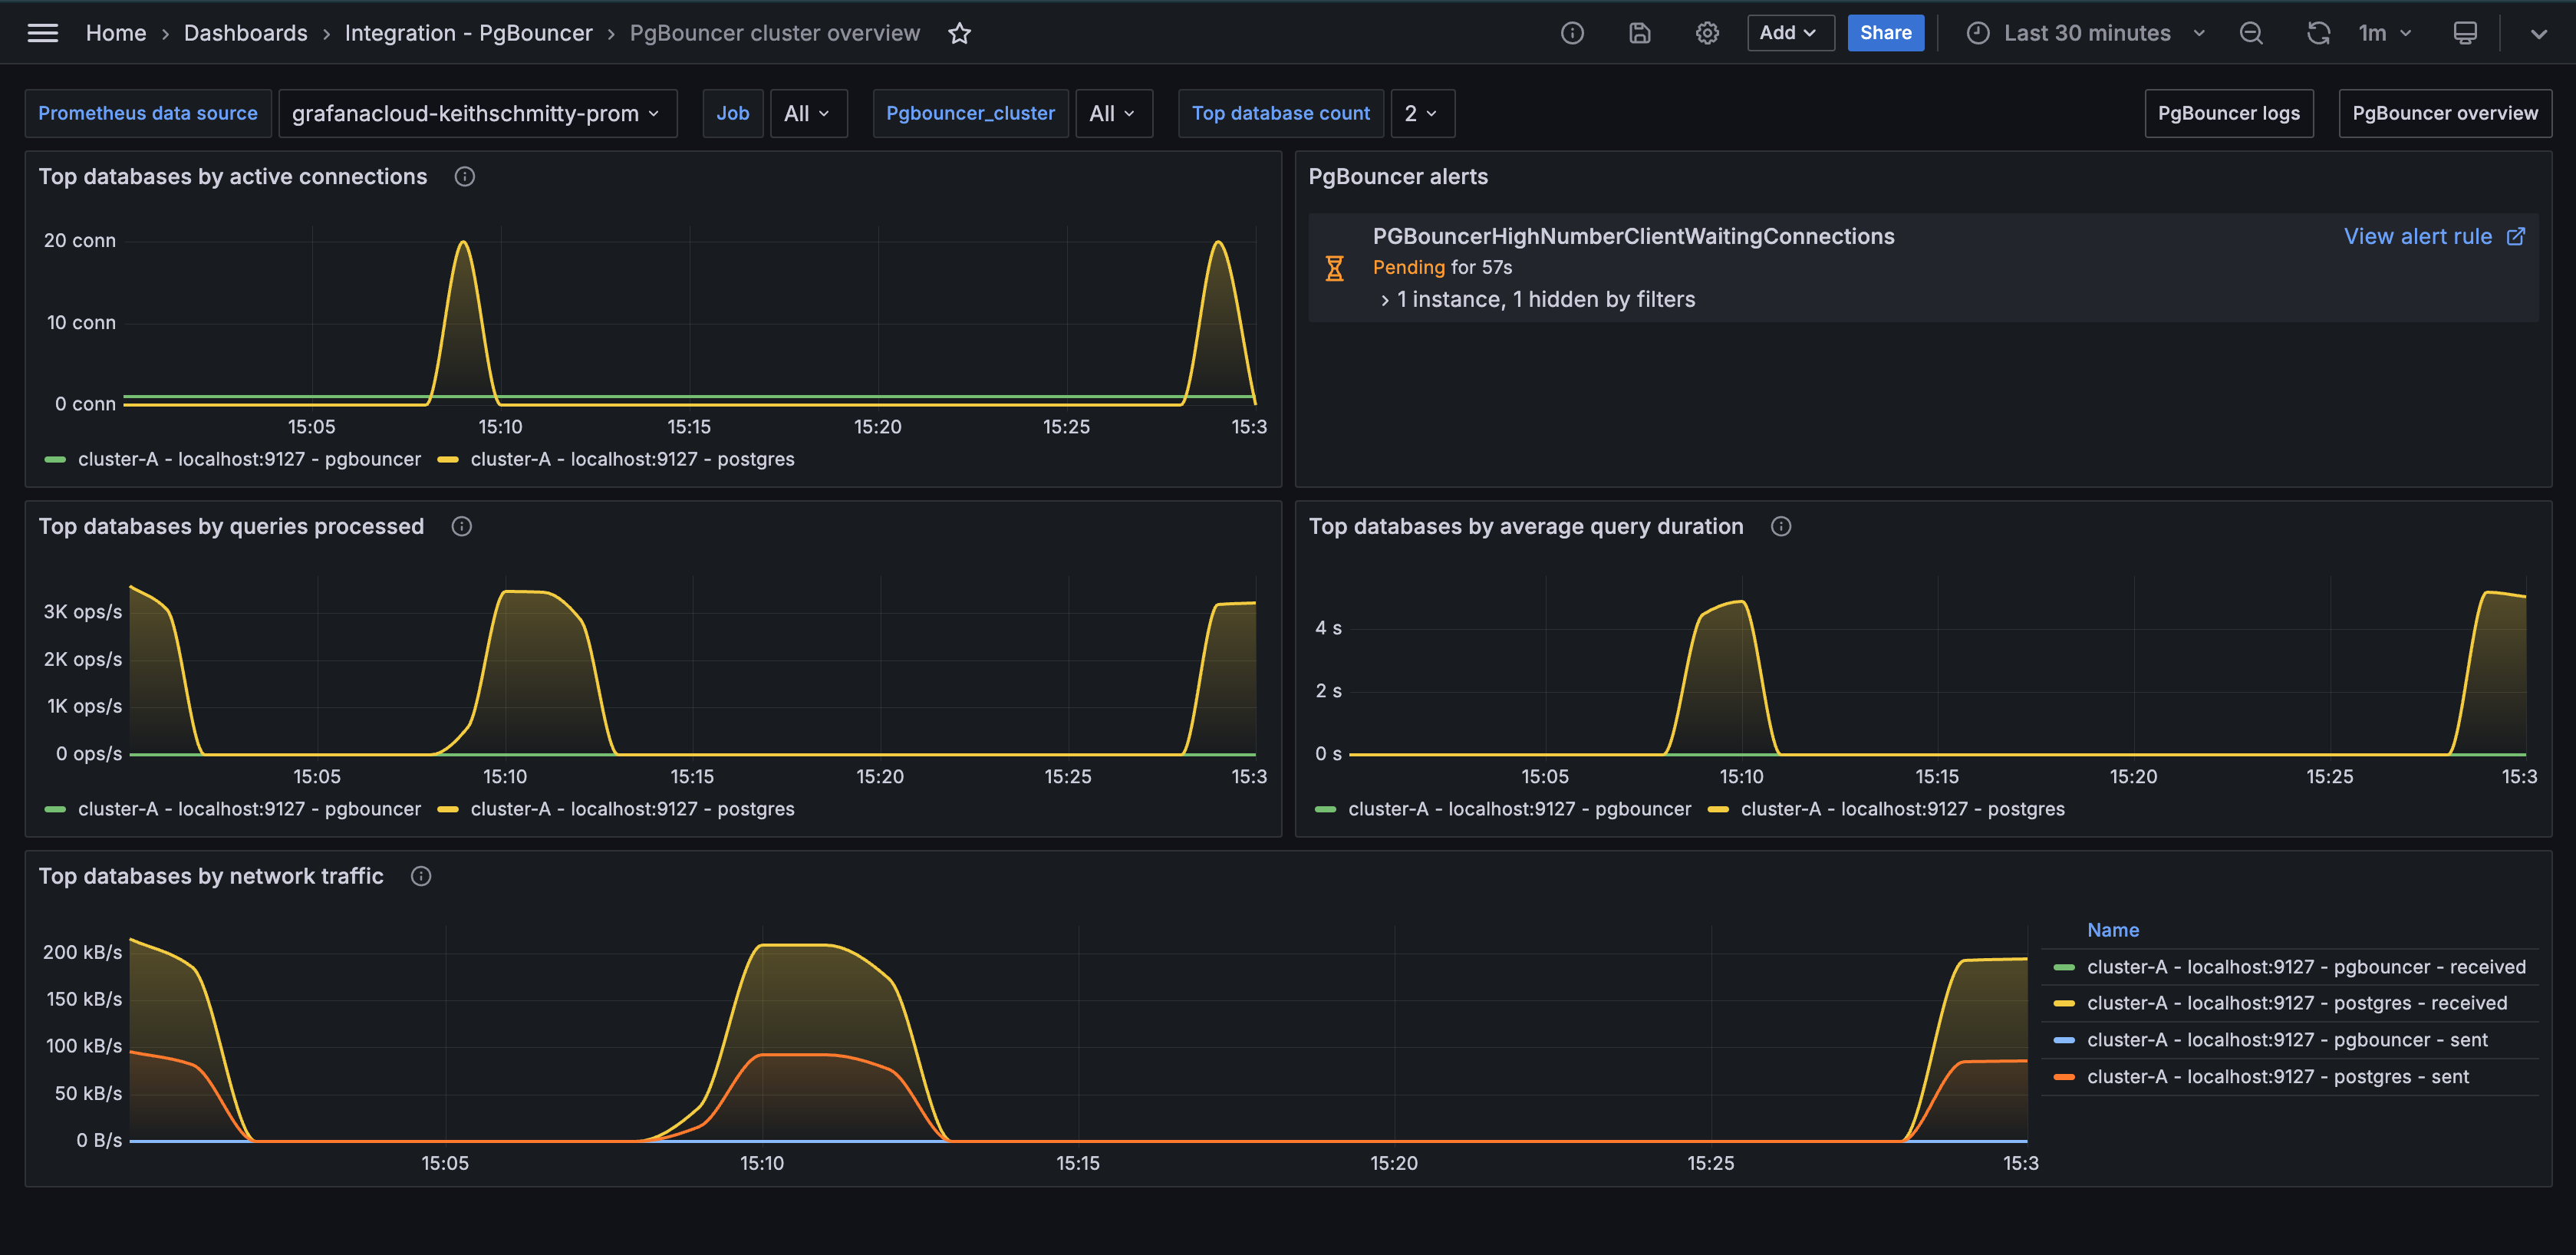Viewport: 2576px width, 1255px height.
Task: Open the Job variable dropdown
Action: tap(808, 113)
